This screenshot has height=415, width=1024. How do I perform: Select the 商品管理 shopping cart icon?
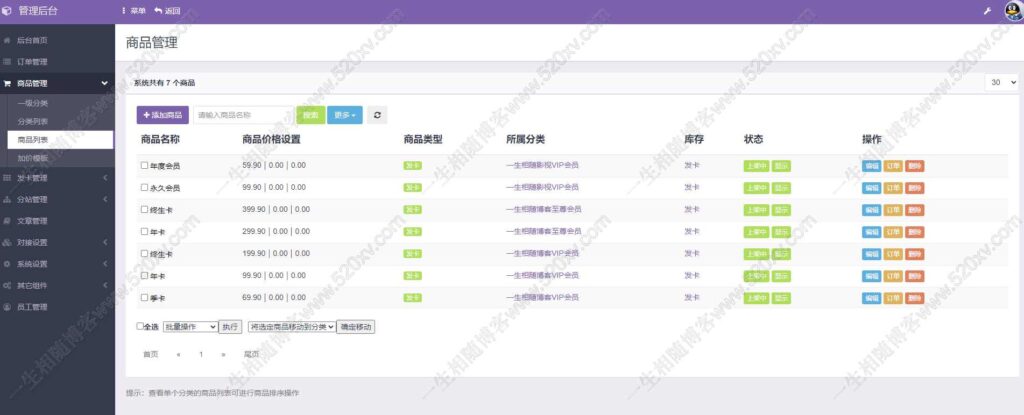7,84
